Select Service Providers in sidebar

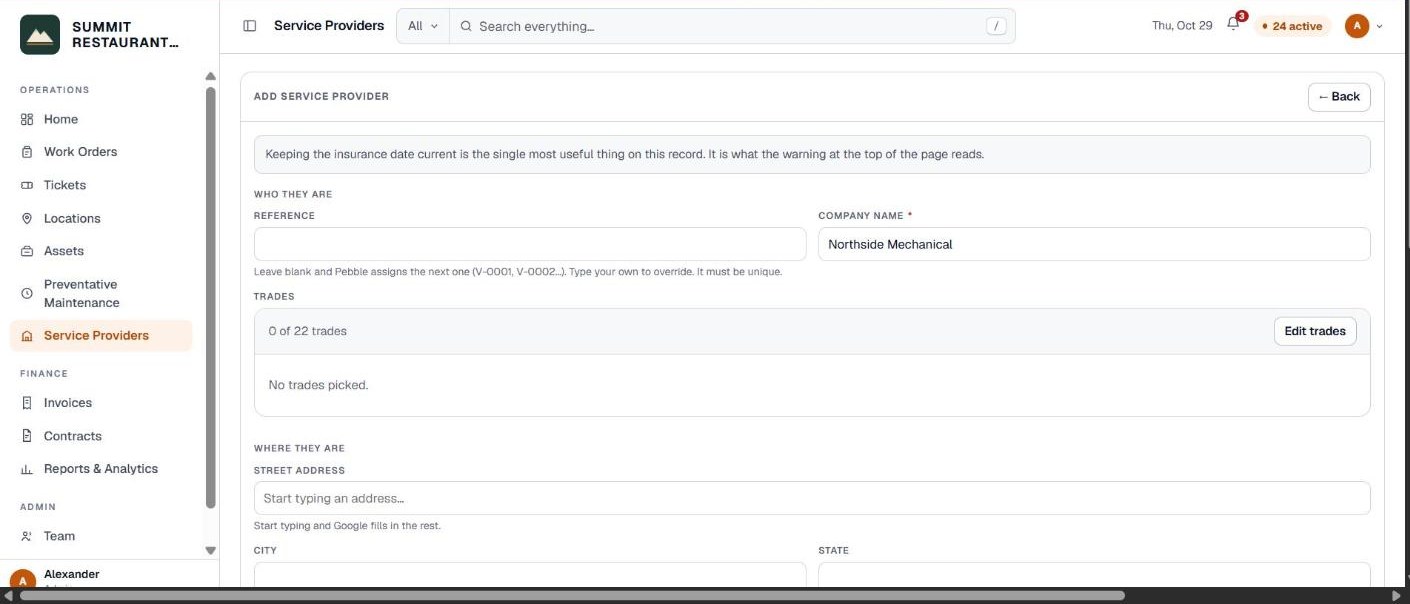101,336
